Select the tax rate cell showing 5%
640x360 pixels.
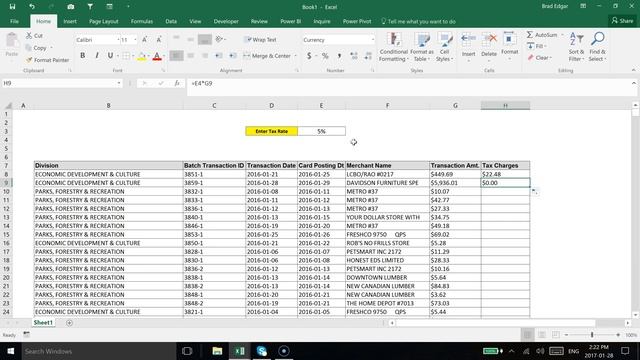pyautogui.click(x=321, y=131)
